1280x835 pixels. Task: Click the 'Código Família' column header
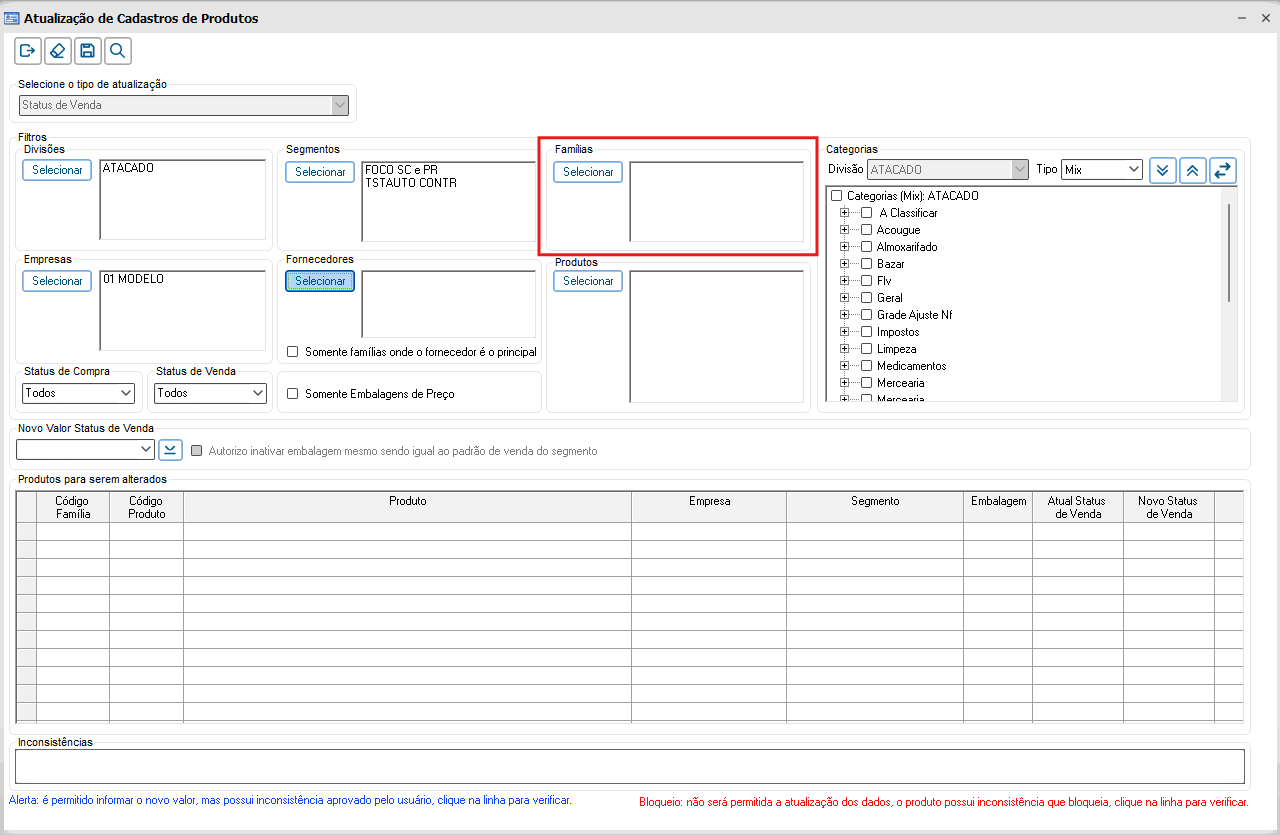tap(73, 507)
